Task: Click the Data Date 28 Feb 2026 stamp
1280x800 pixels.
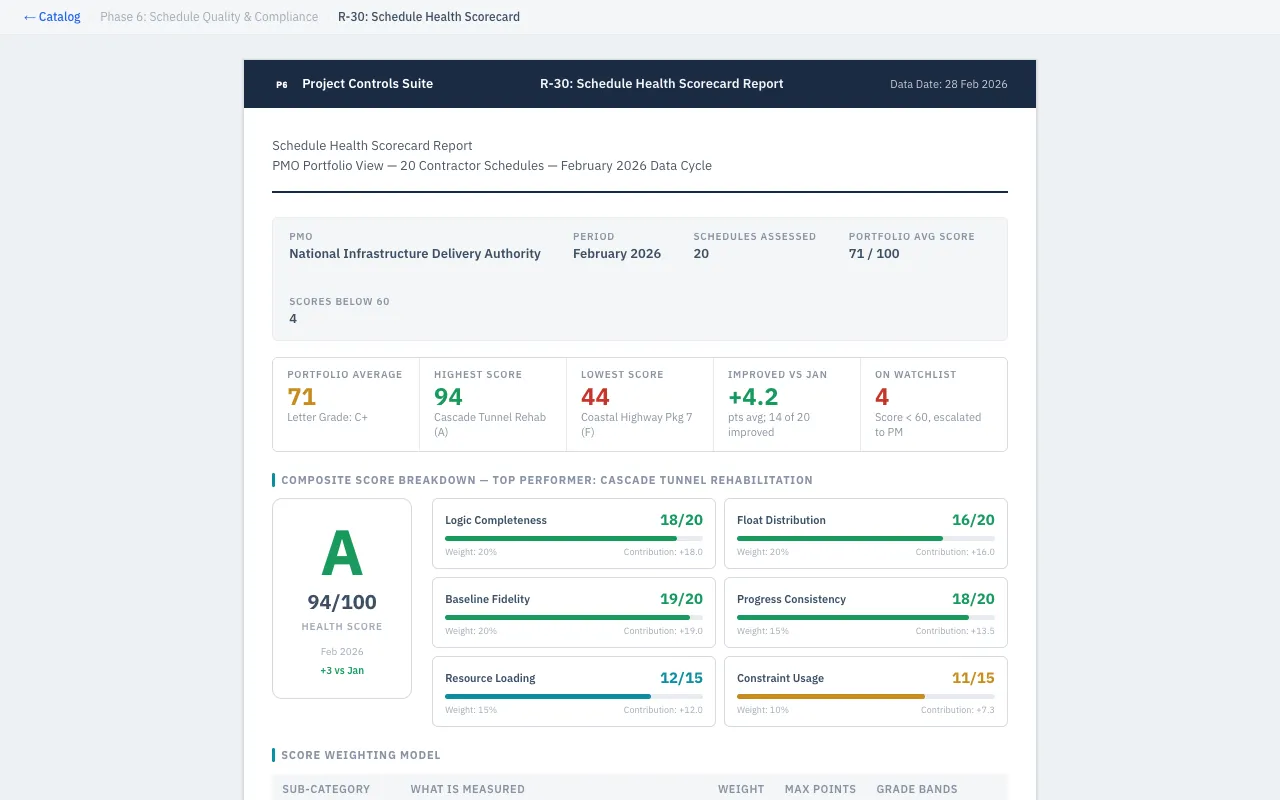Action: 948,84
